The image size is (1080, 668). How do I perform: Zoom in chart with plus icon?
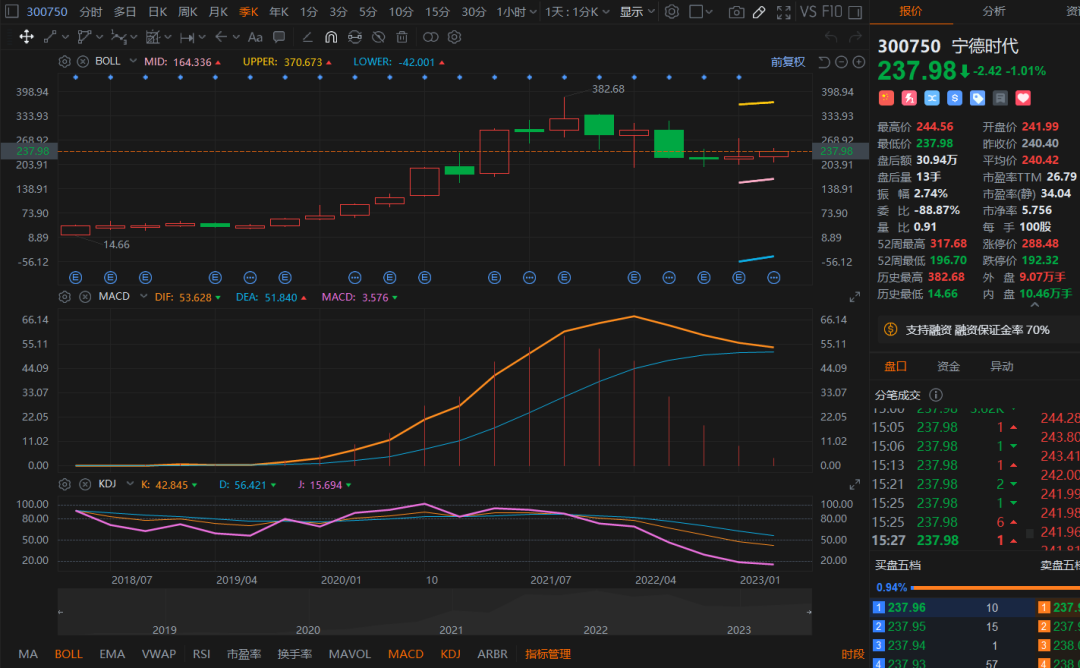pyautogui.click(x=857, y=62)
